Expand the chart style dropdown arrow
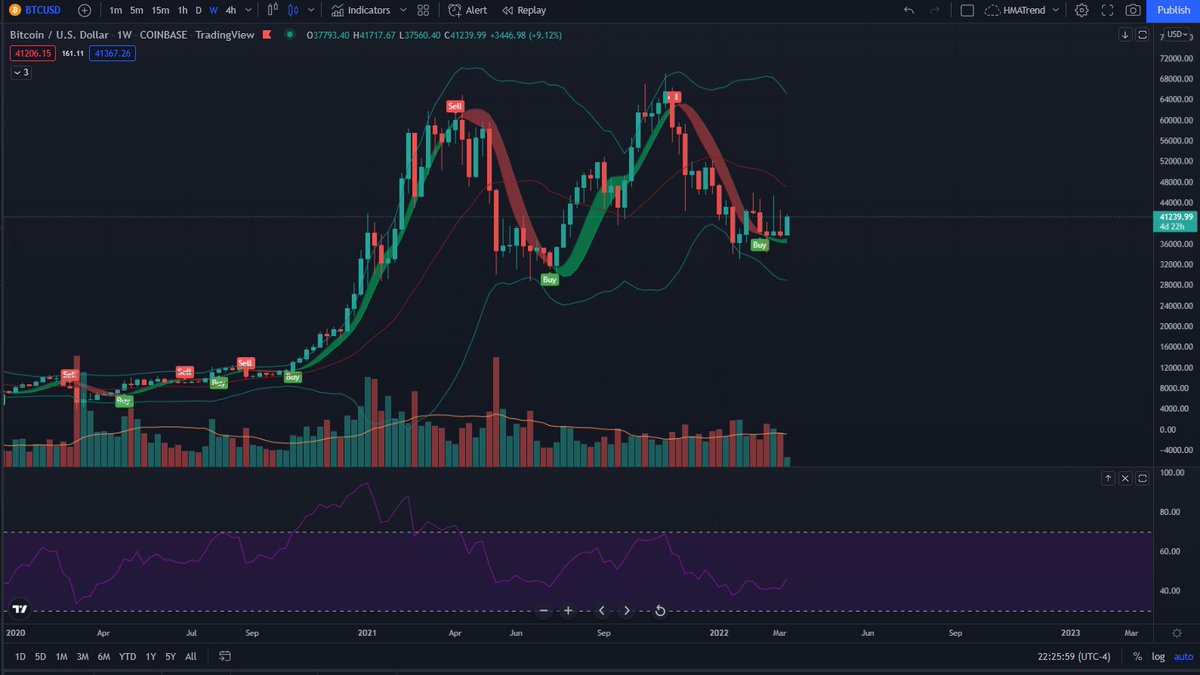The image size is (1200, 675). tap(311, 10)
